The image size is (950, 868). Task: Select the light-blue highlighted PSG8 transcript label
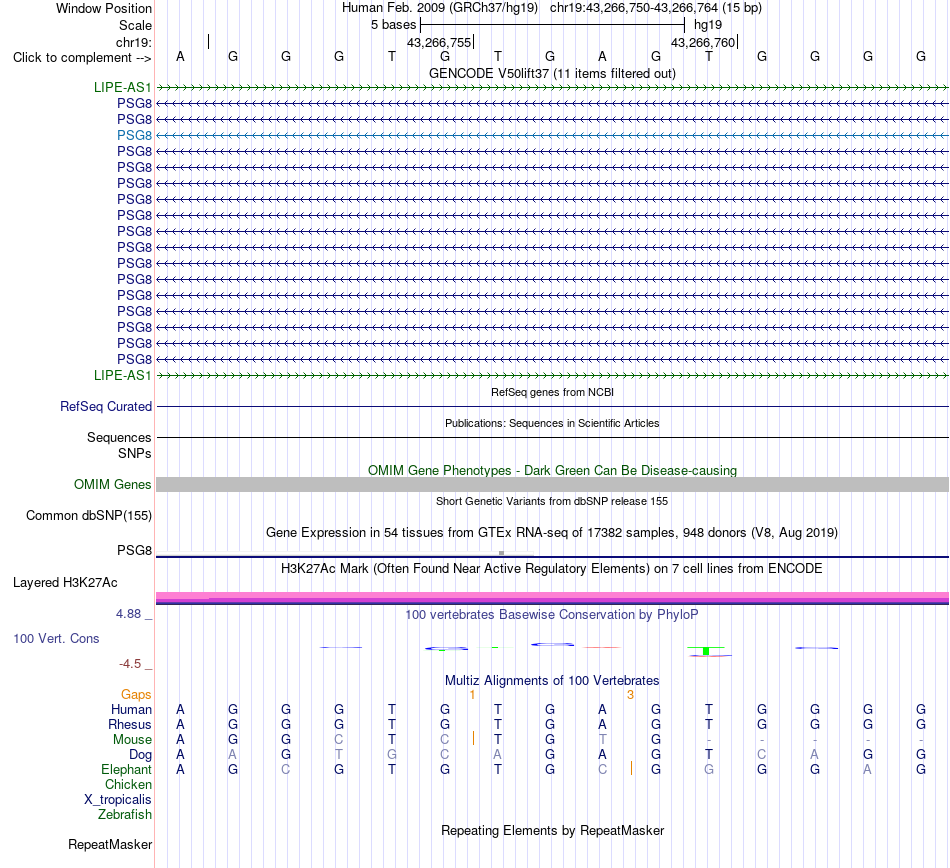135,135
